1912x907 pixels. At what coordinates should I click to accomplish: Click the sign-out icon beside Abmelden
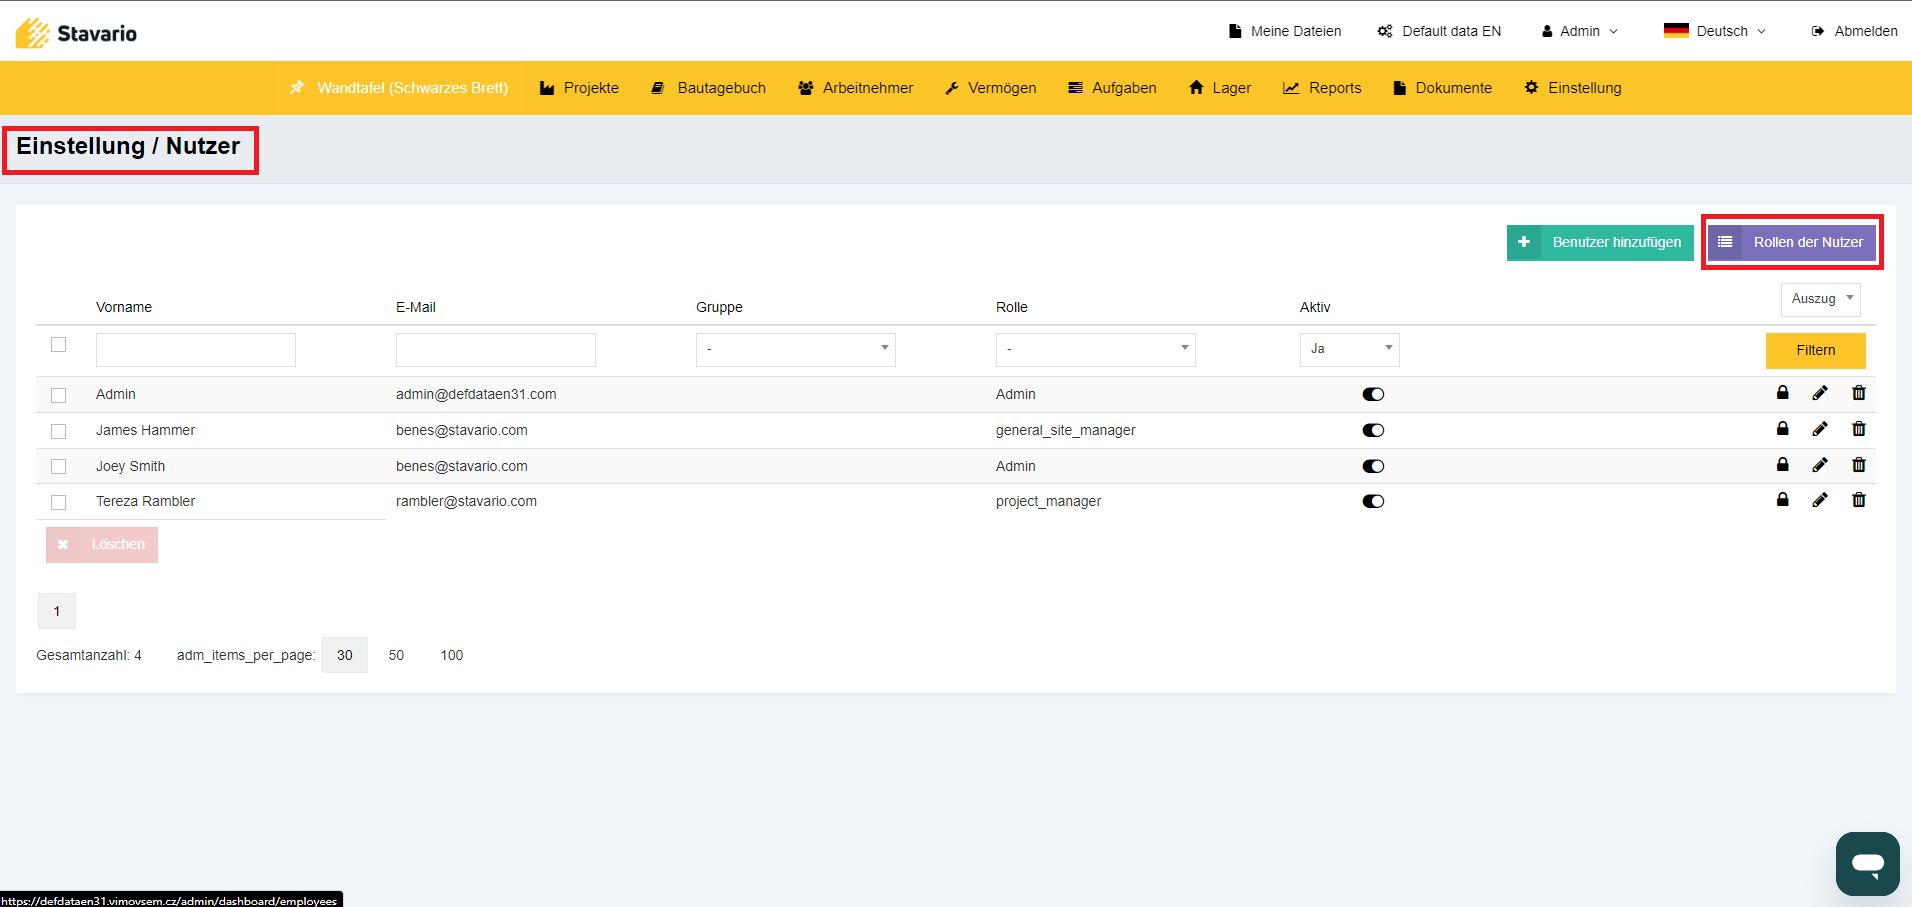tap(1818, 31)
